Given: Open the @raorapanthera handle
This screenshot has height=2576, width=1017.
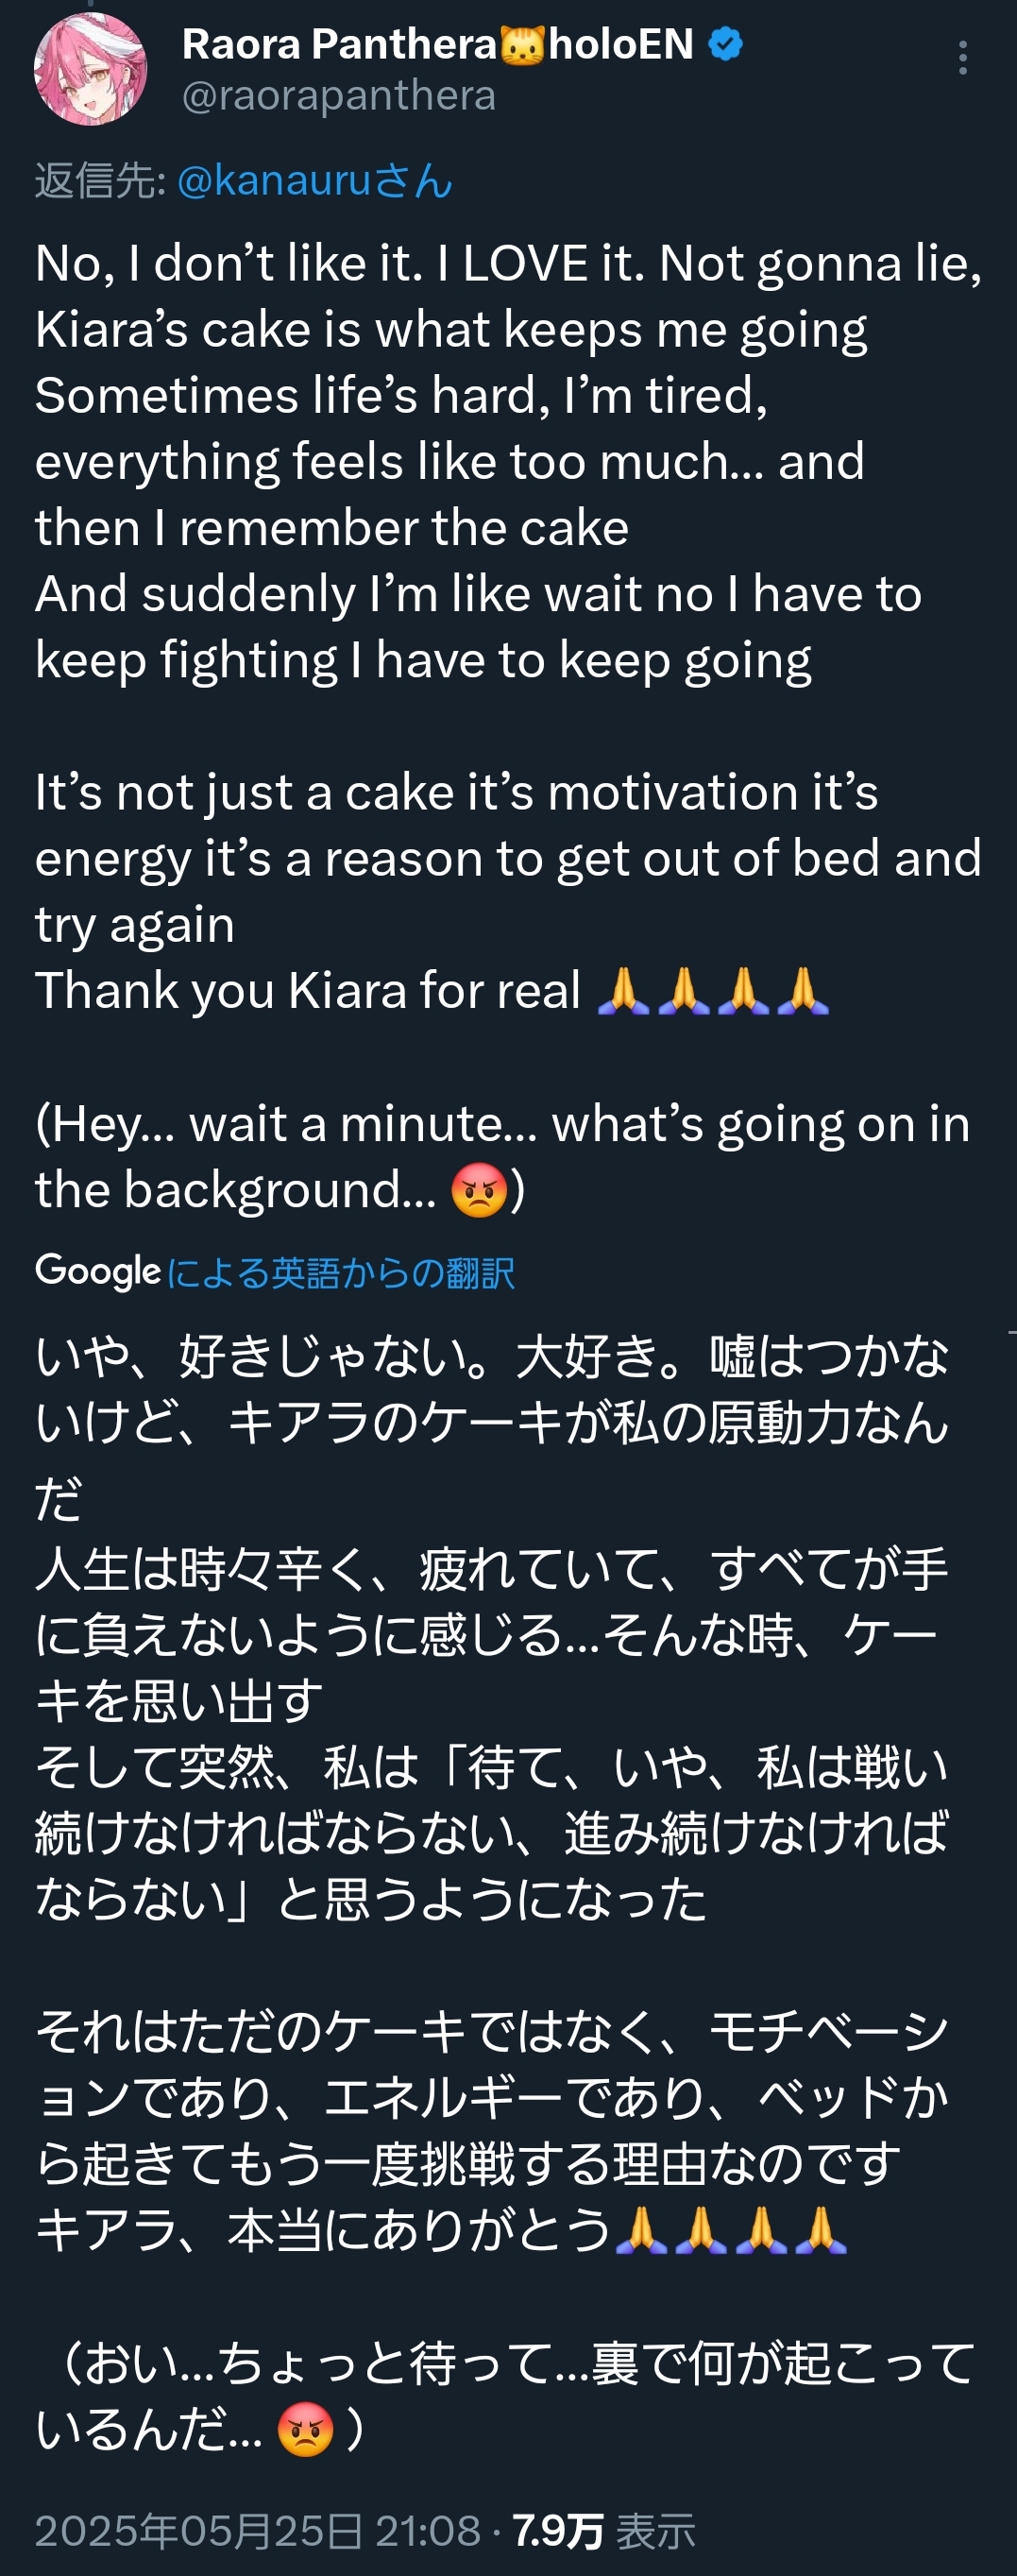Looking at the screenshot, I should [339, 96].
